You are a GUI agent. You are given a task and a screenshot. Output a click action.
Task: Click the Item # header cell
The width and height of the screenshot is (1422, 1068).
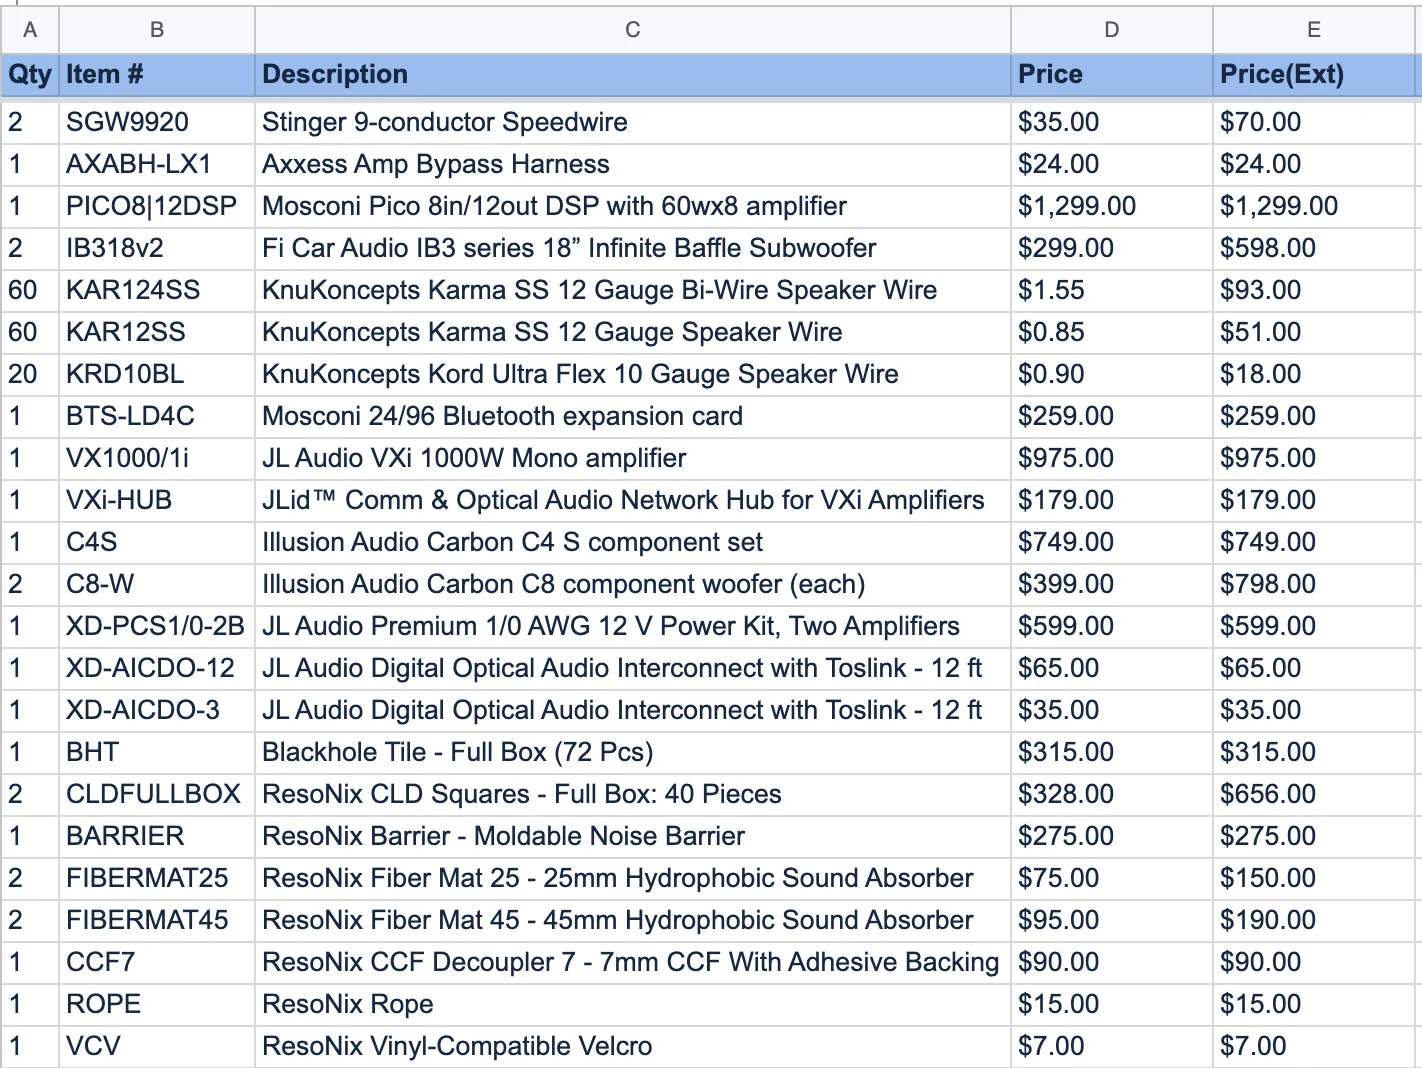[x=157, y=75]
